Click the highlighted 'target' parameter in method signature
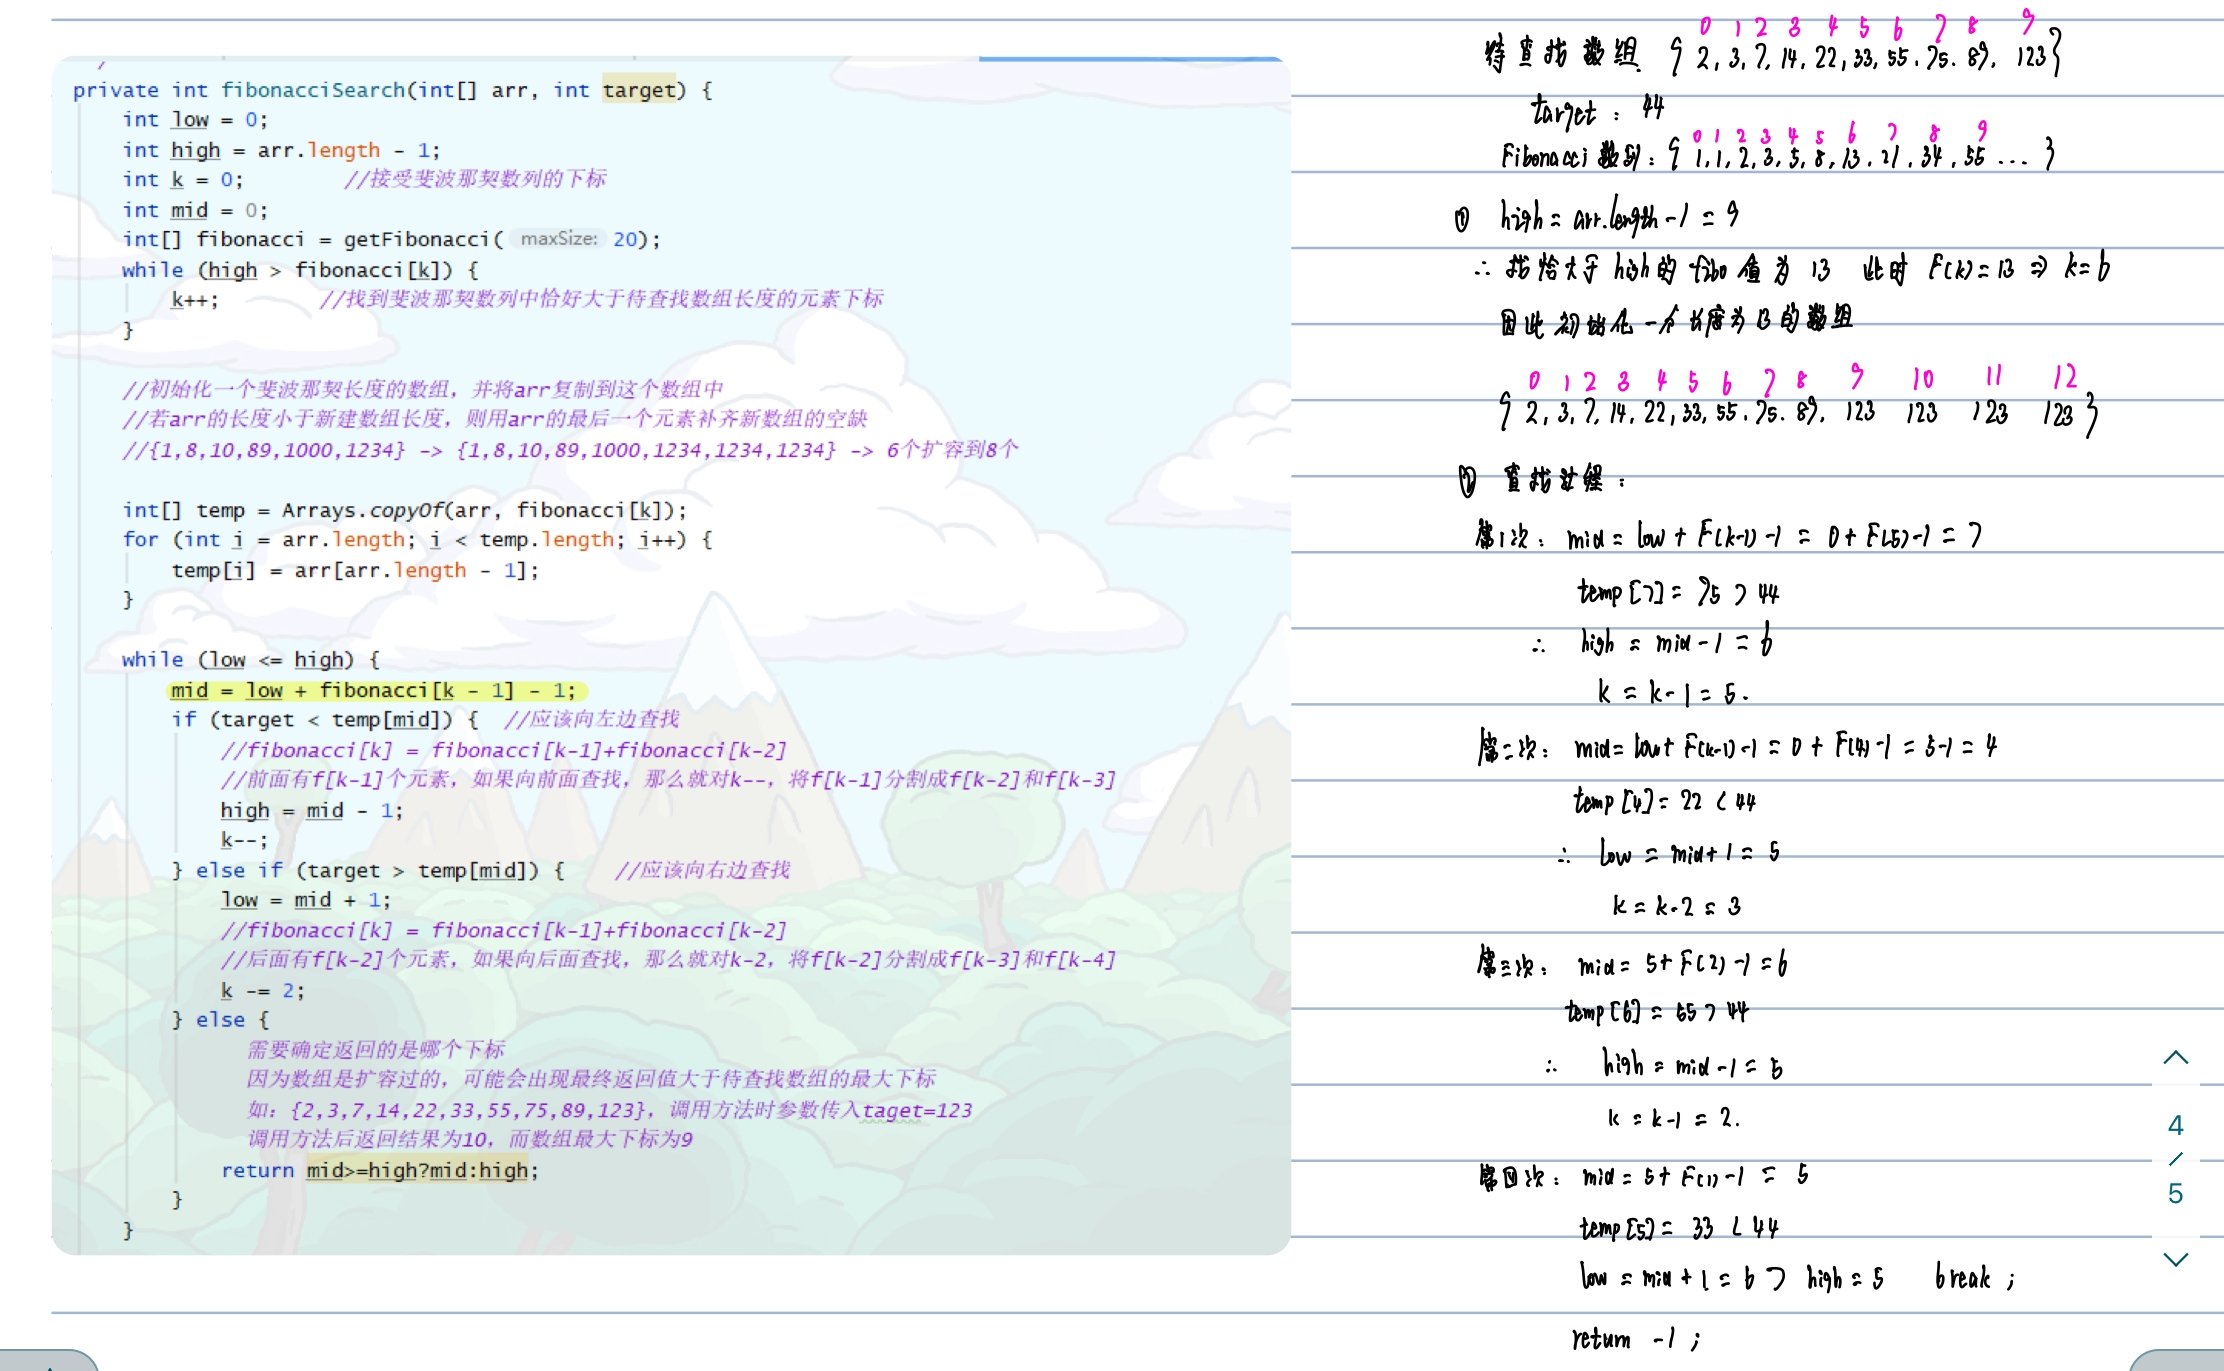 638,90
